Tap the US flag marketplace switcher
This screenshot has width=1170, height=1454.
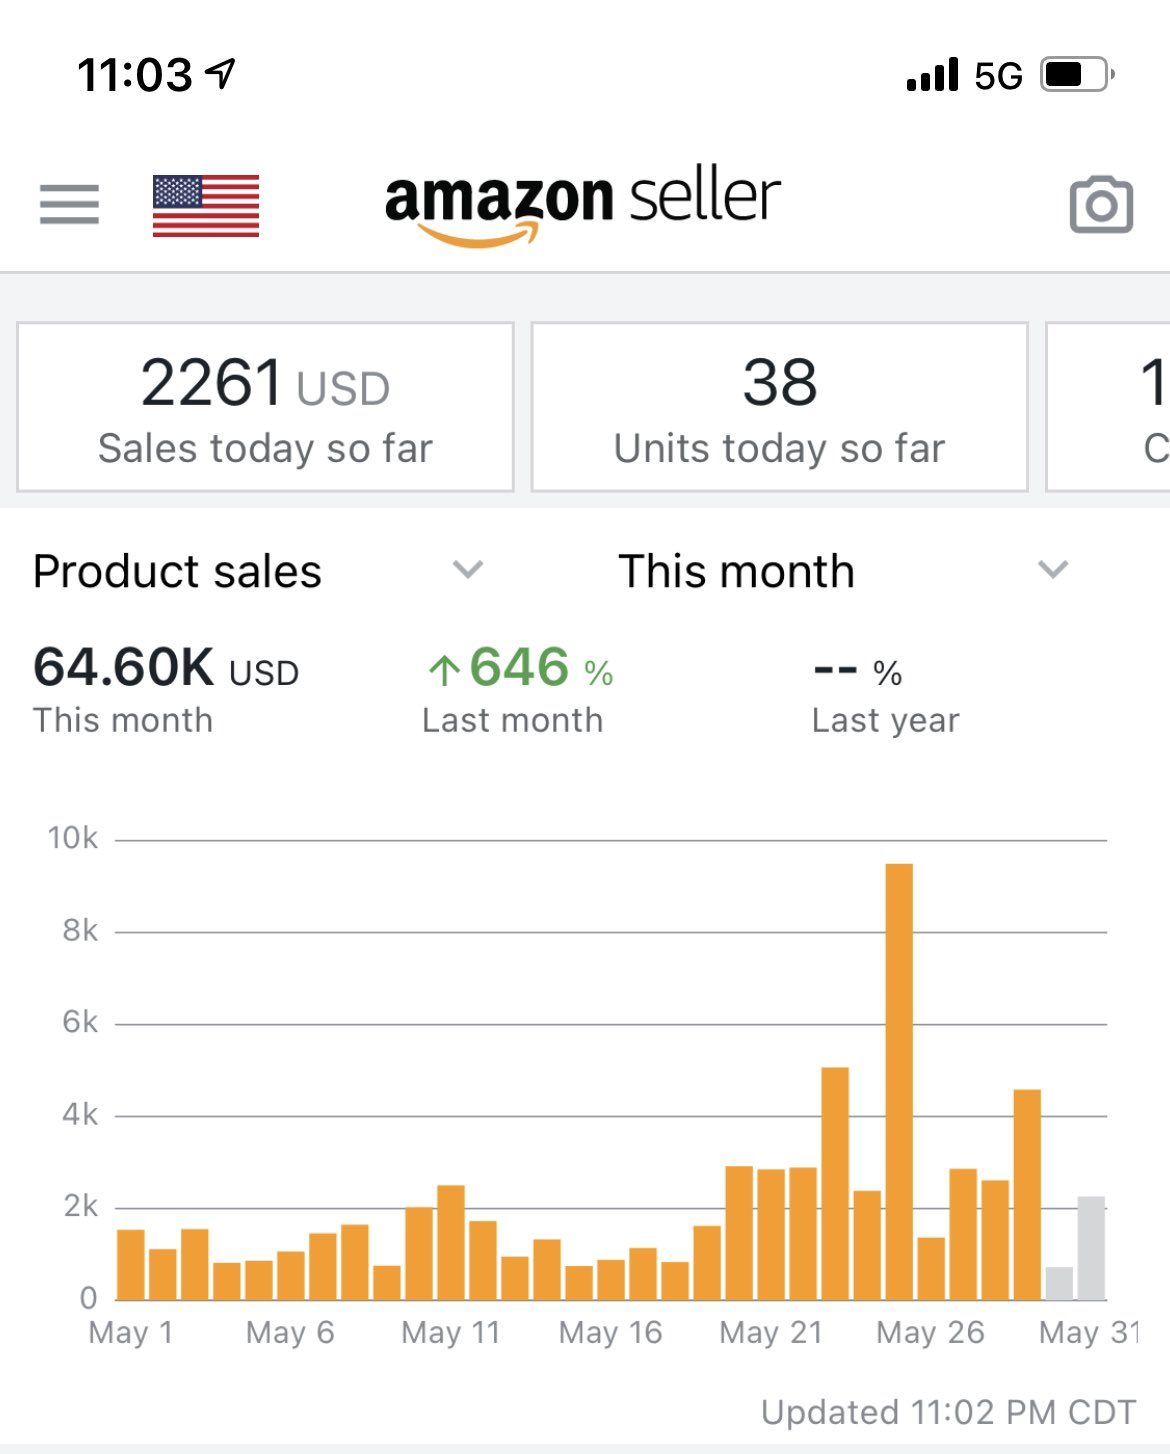pos(206,206)
